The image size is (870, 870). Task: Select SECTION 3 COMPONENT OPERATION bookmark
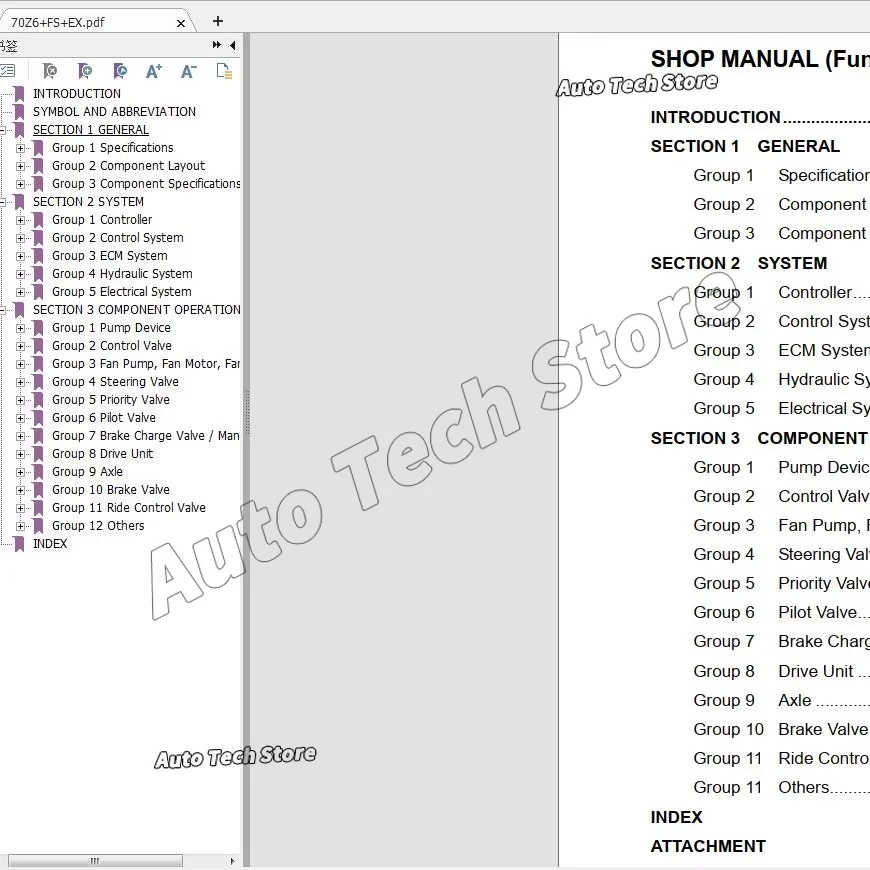click(x=136, y=310)
